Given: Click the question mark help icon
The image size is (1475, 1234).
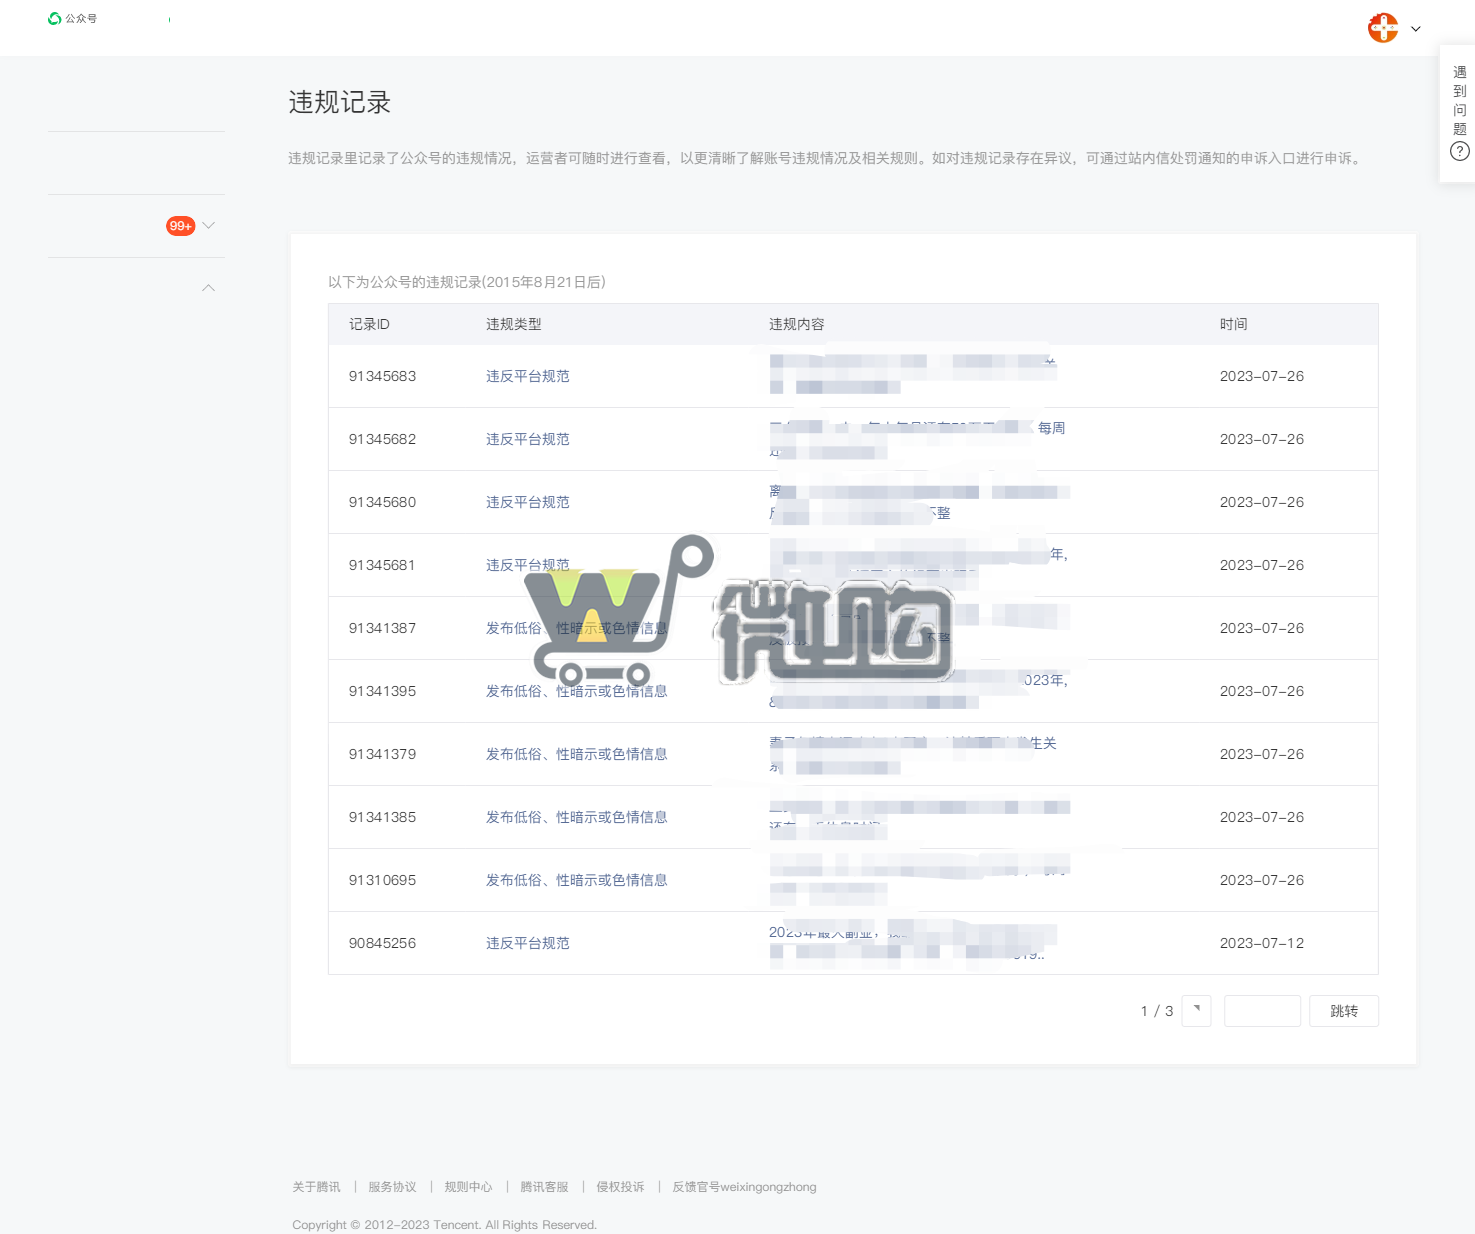Looking at the screenshot, I should click(x=1460, y=152).
